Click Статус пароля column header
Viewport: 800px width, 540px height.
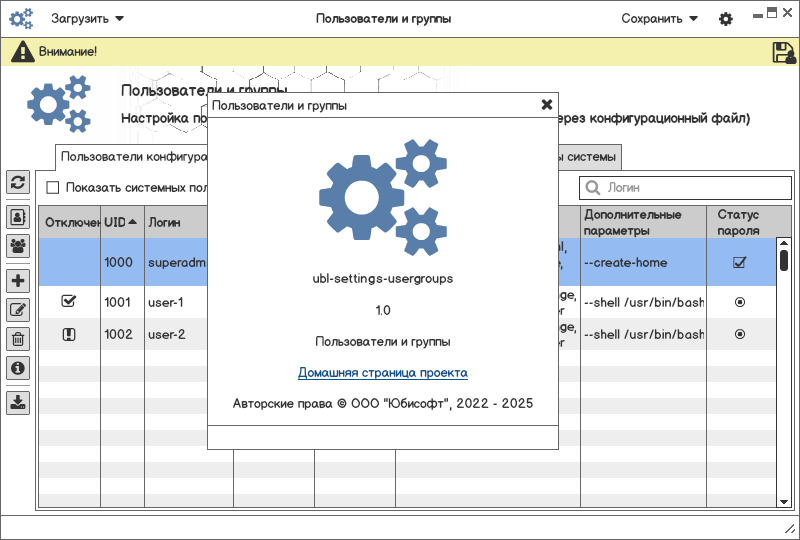click(741, 222)
